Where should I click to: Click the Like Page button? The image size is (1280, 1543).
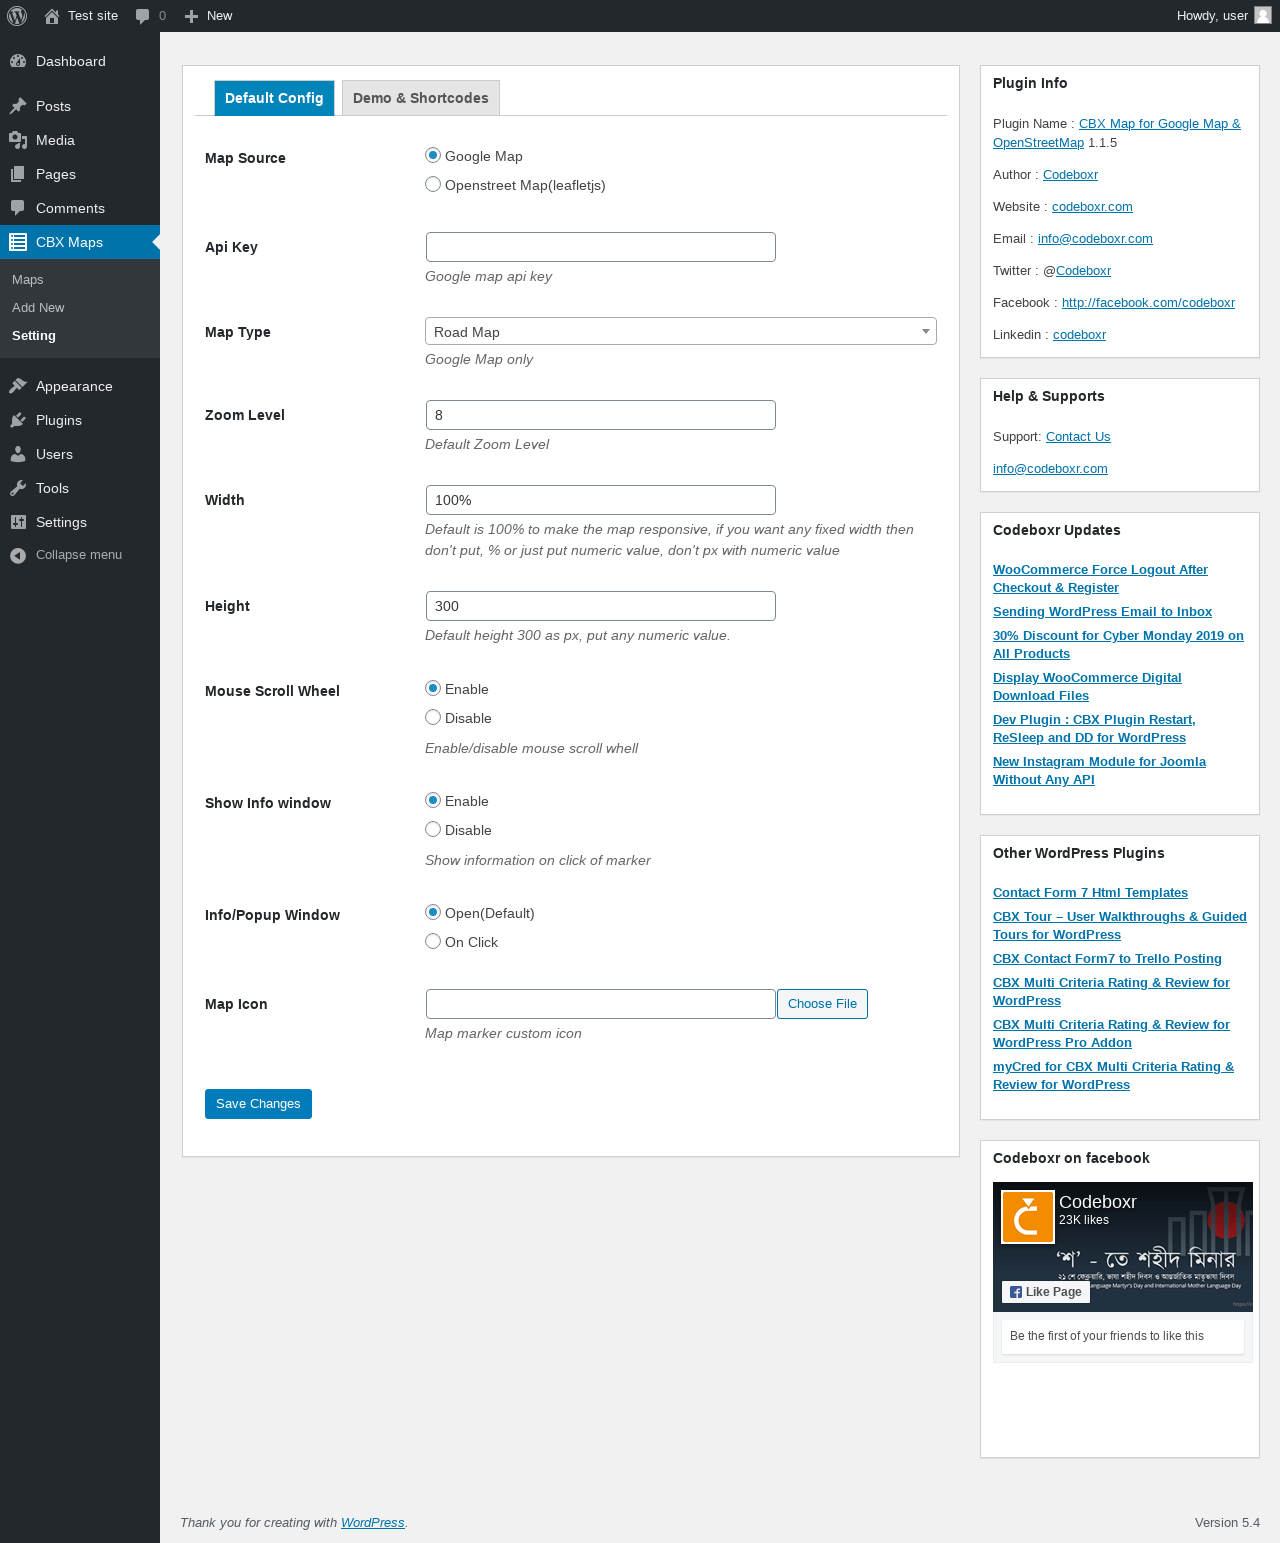pyautogui.click(x=1046, y=1292)
